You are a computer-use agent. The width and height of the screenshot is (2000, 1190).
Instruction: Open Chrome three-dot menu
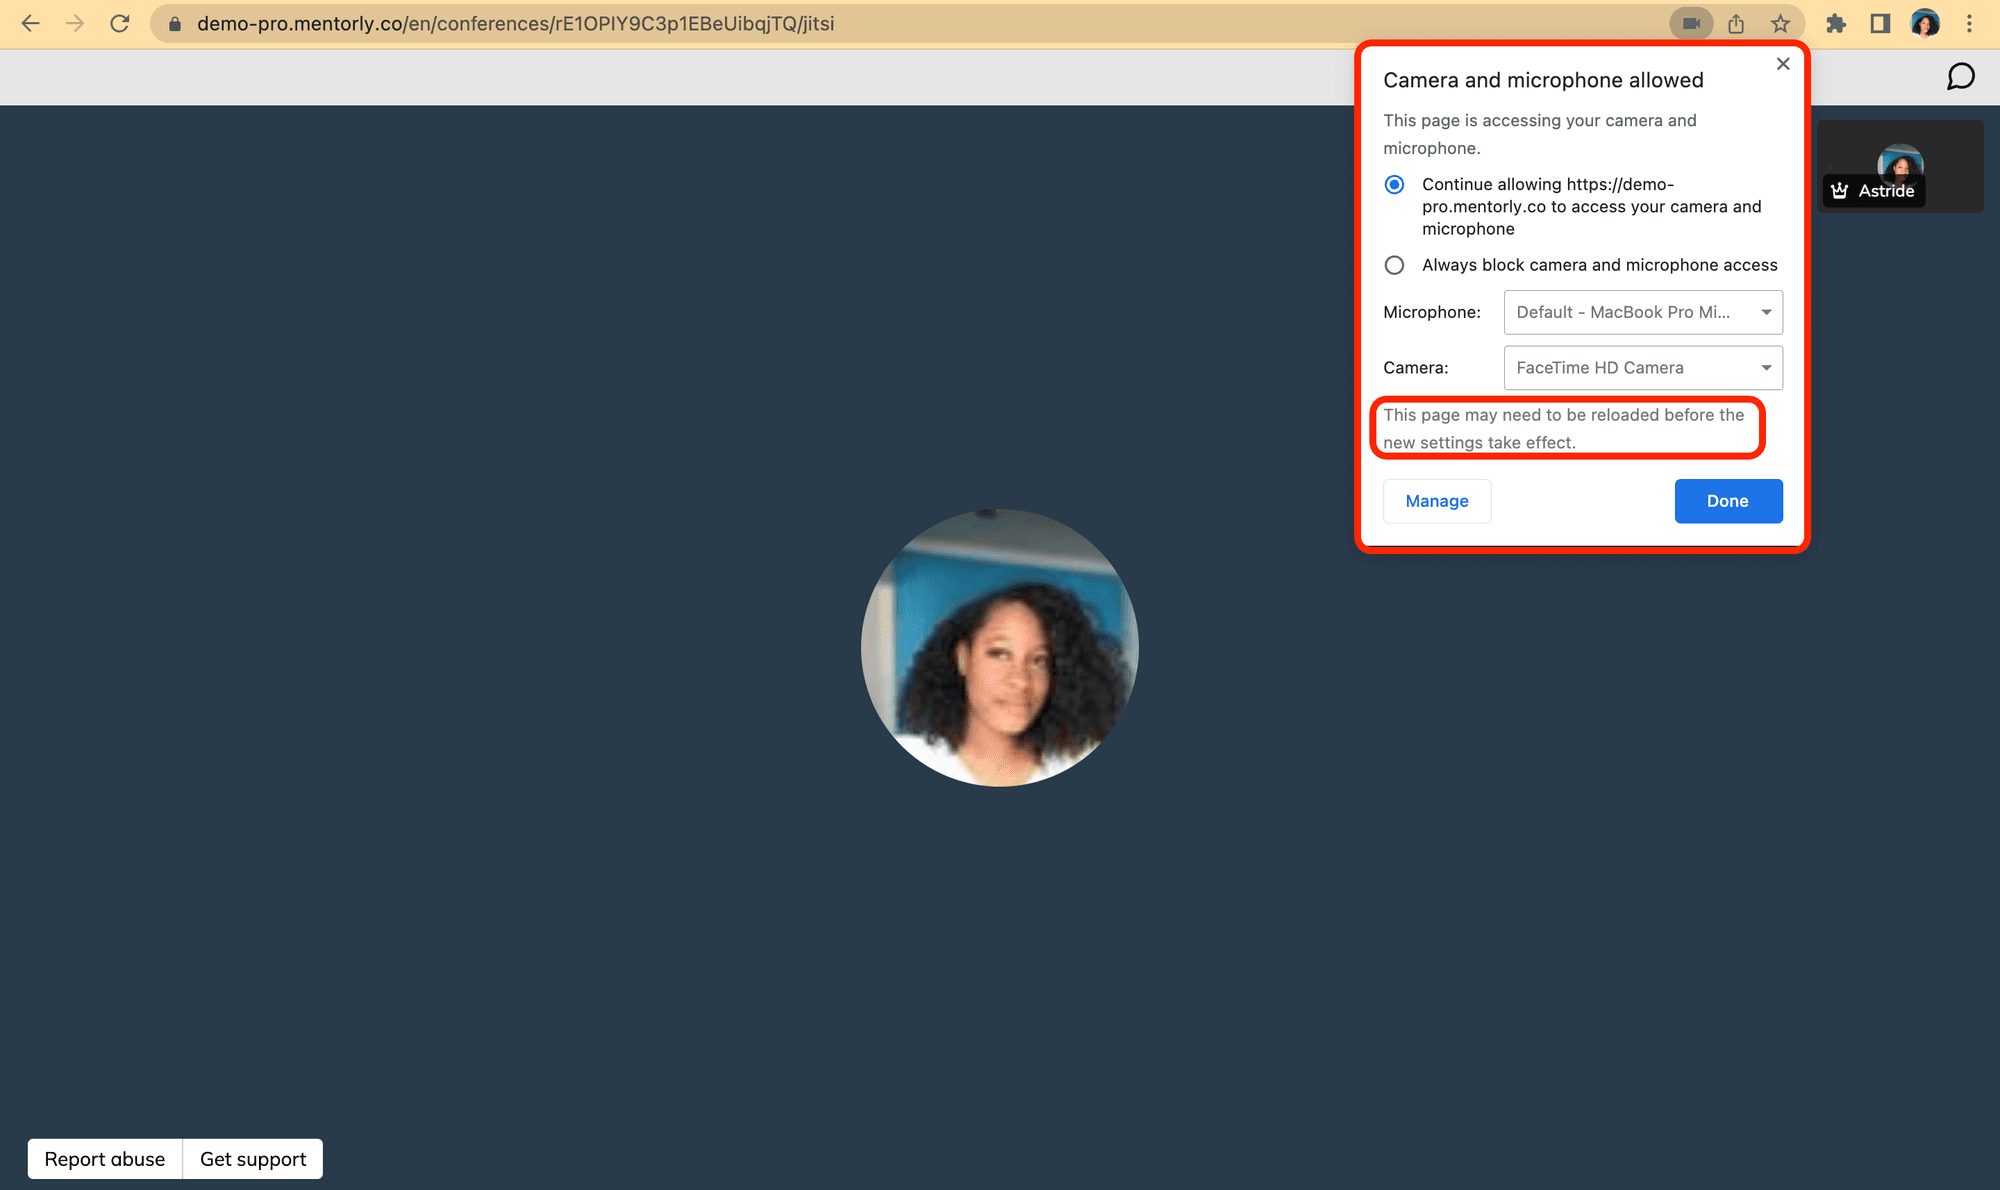coord(1969,23)
